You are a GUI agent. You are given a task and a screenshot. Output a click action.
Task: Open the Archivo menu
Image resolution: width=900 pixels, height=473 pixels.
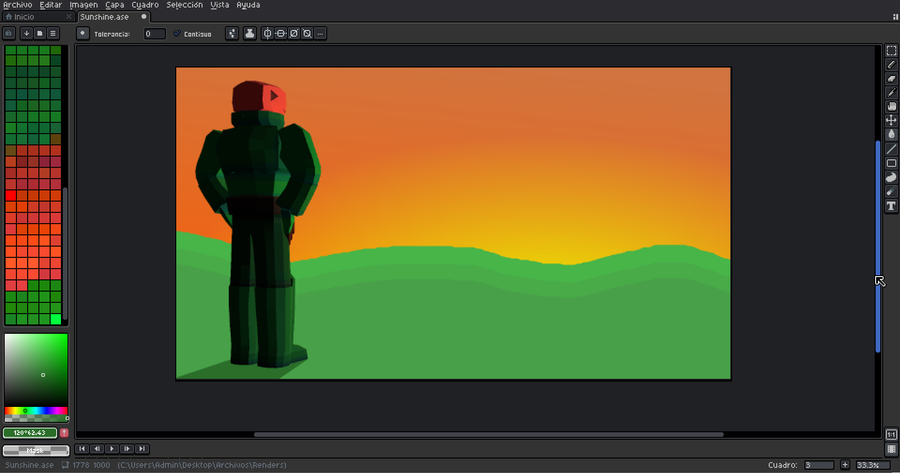click(x=17, y=5)
